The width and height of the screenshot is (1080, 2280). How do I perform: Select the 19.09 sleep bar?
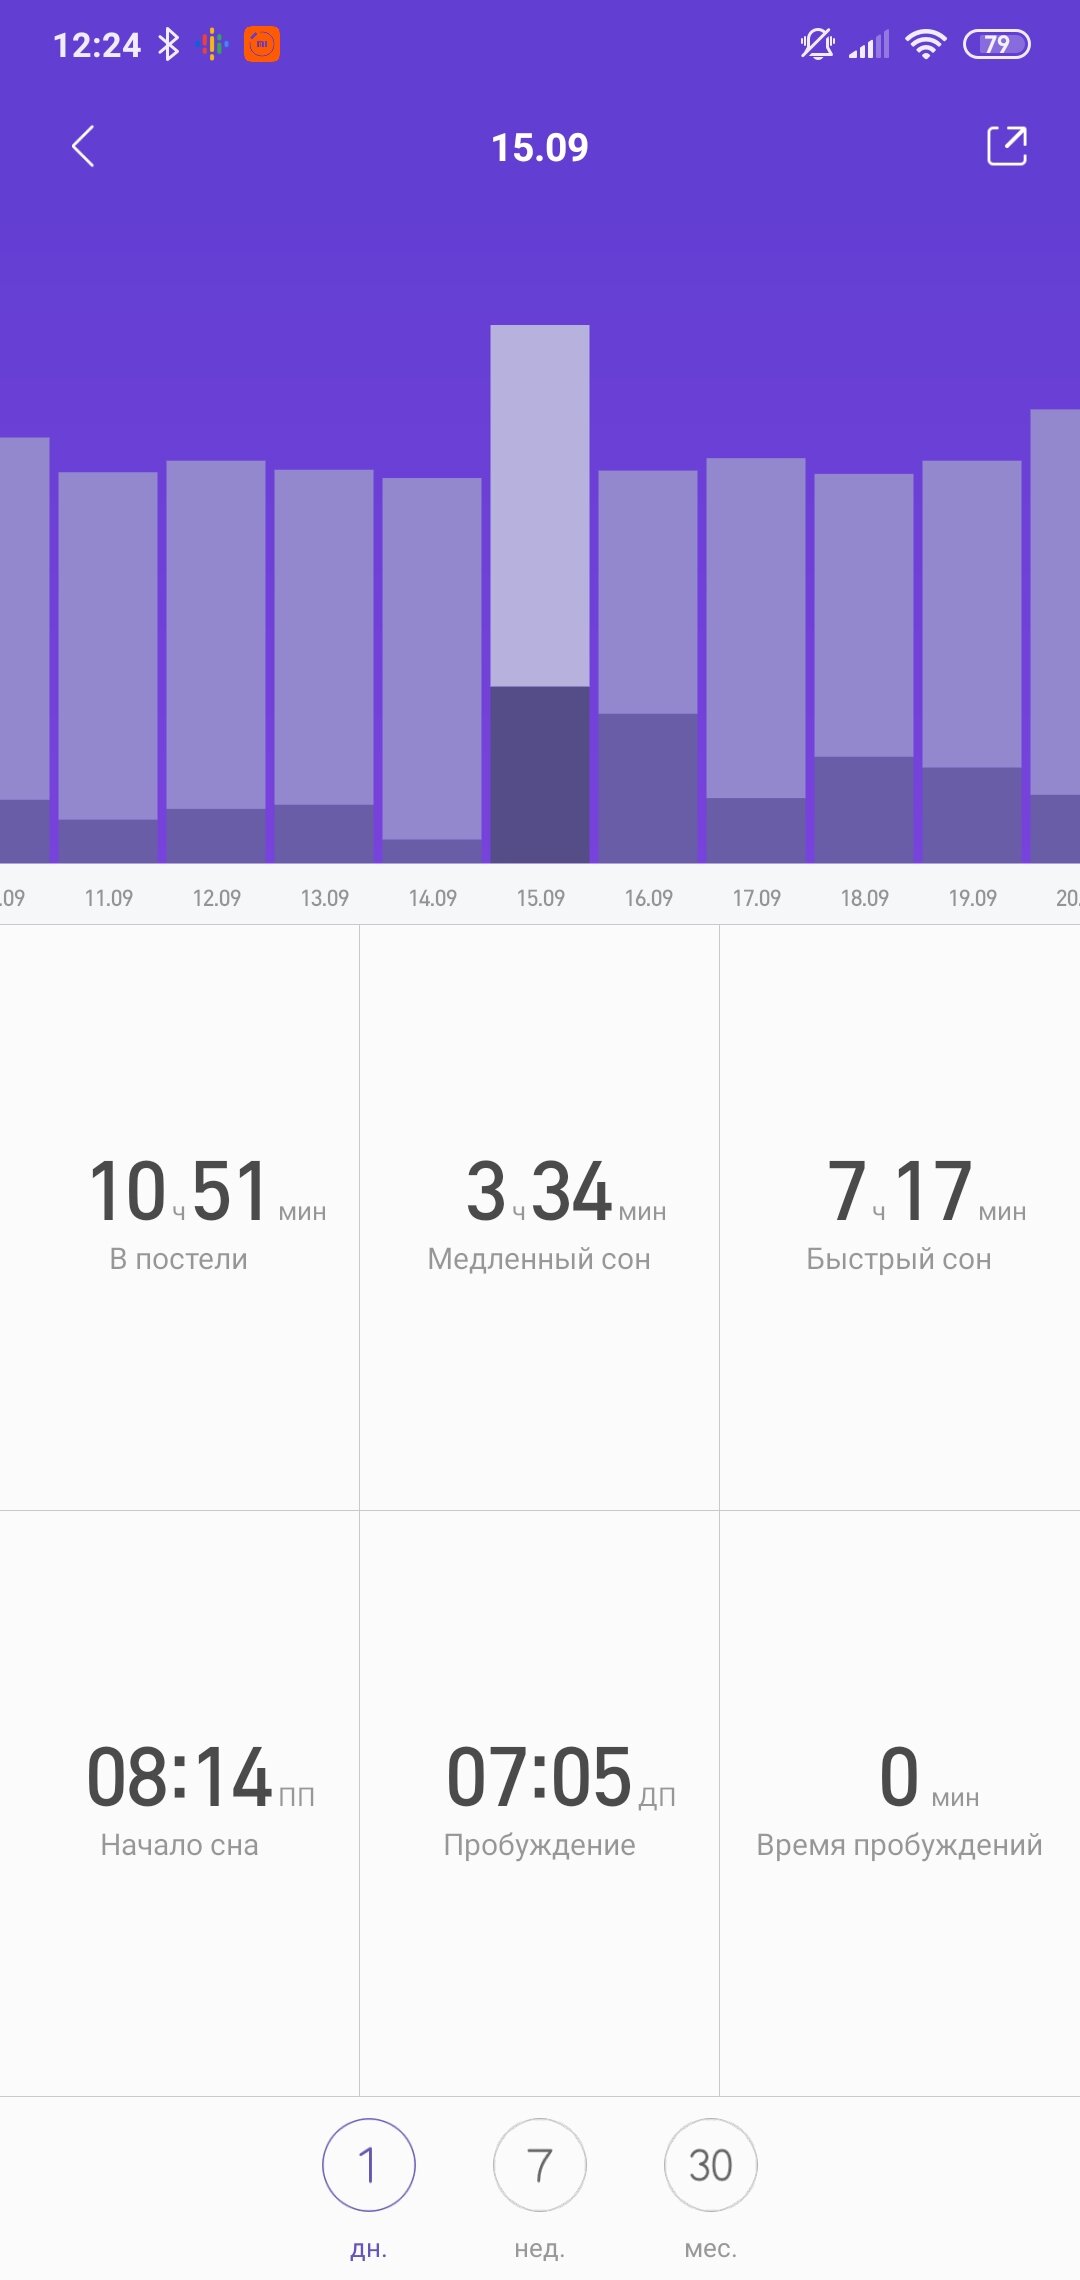click(x=972, y=661)
